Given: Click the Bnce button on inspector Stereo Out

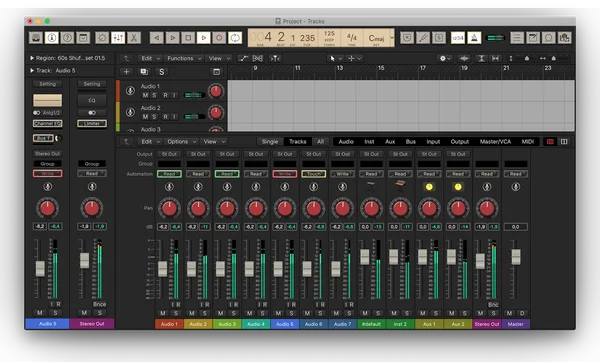Looking at the screenshot, I should 99,304.
